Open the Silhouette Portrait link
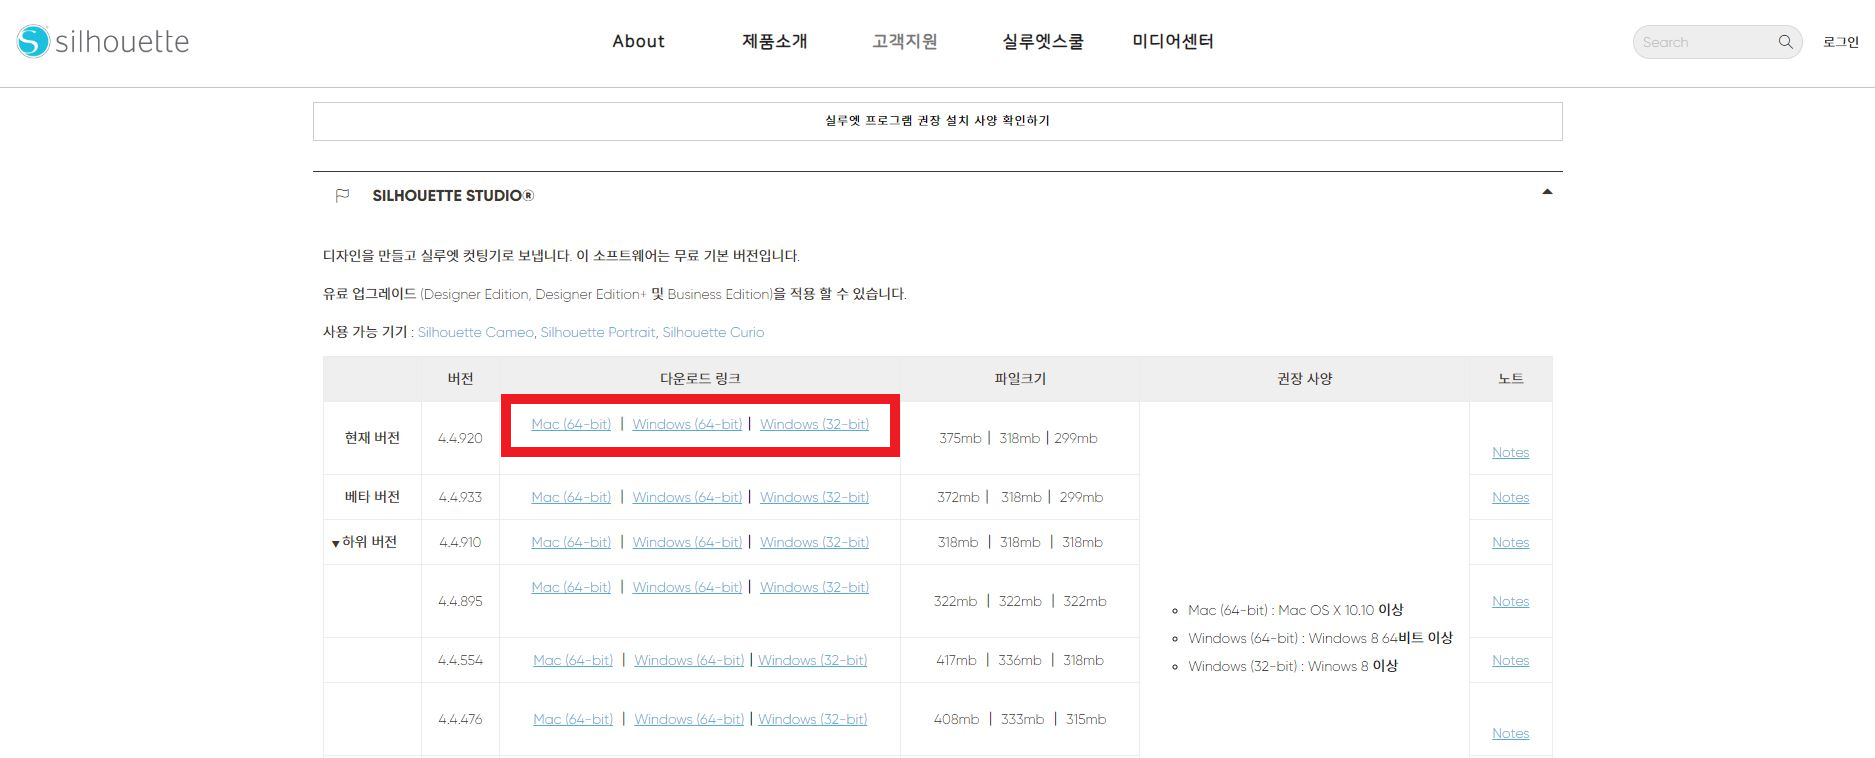The image size is (1875, 758). tap(598, 332)
